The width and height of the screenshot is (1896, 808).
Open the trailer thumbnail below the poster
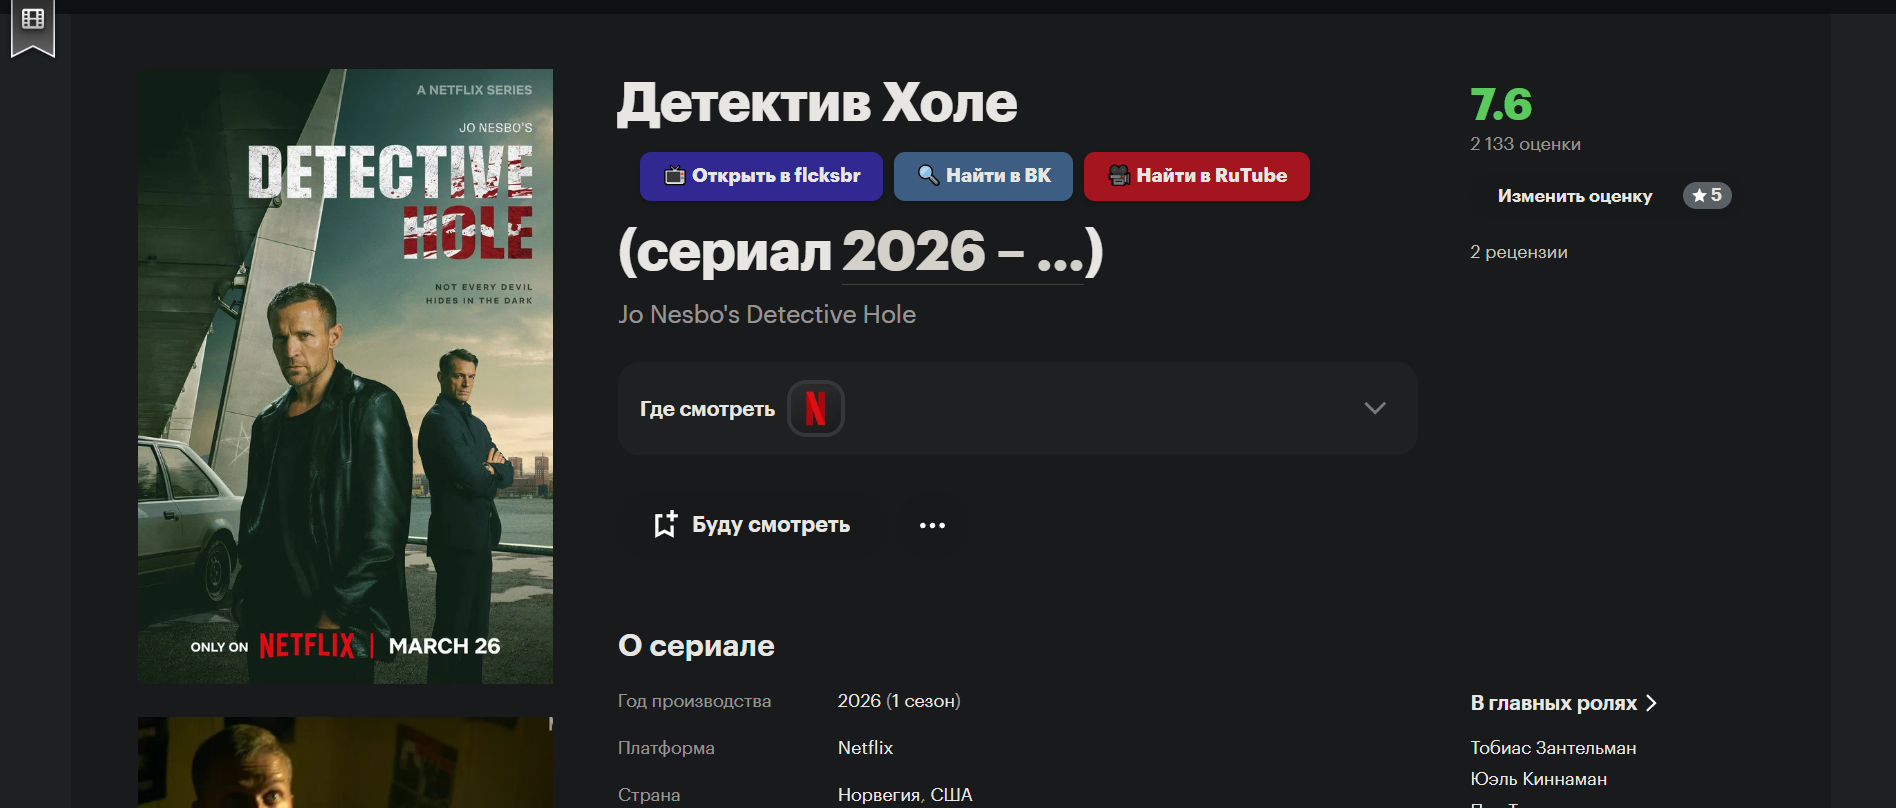point(345,762)
